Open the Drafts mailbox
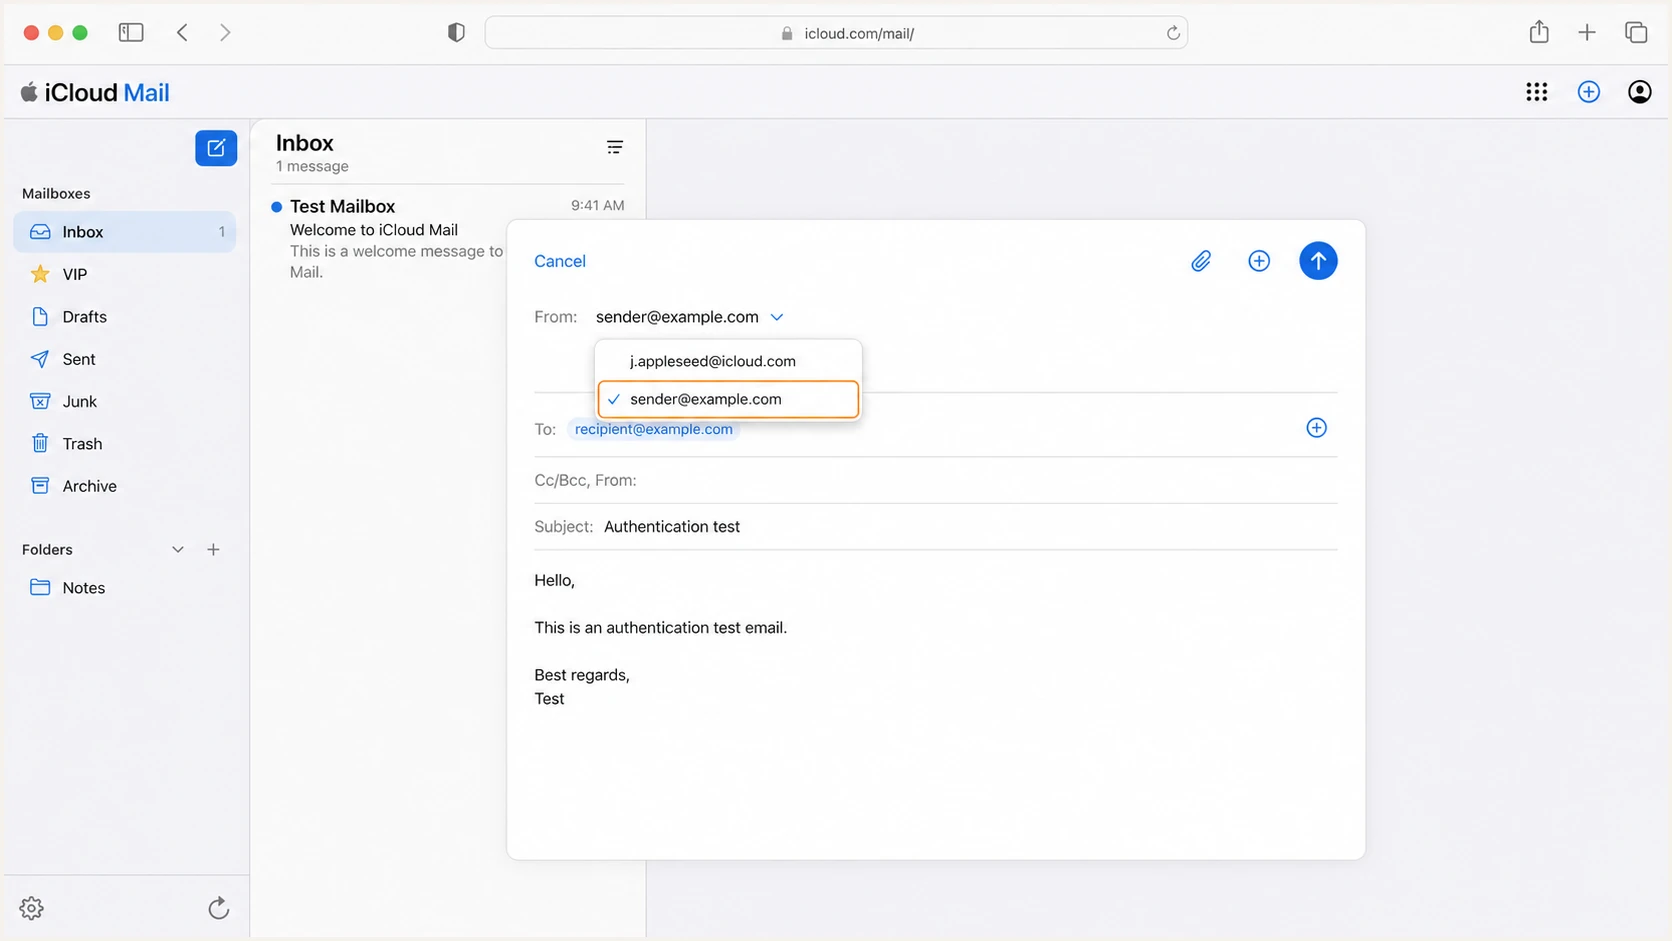Image resolution: width=1672 pixels, height=941 pixels. (x=125, y=317)
